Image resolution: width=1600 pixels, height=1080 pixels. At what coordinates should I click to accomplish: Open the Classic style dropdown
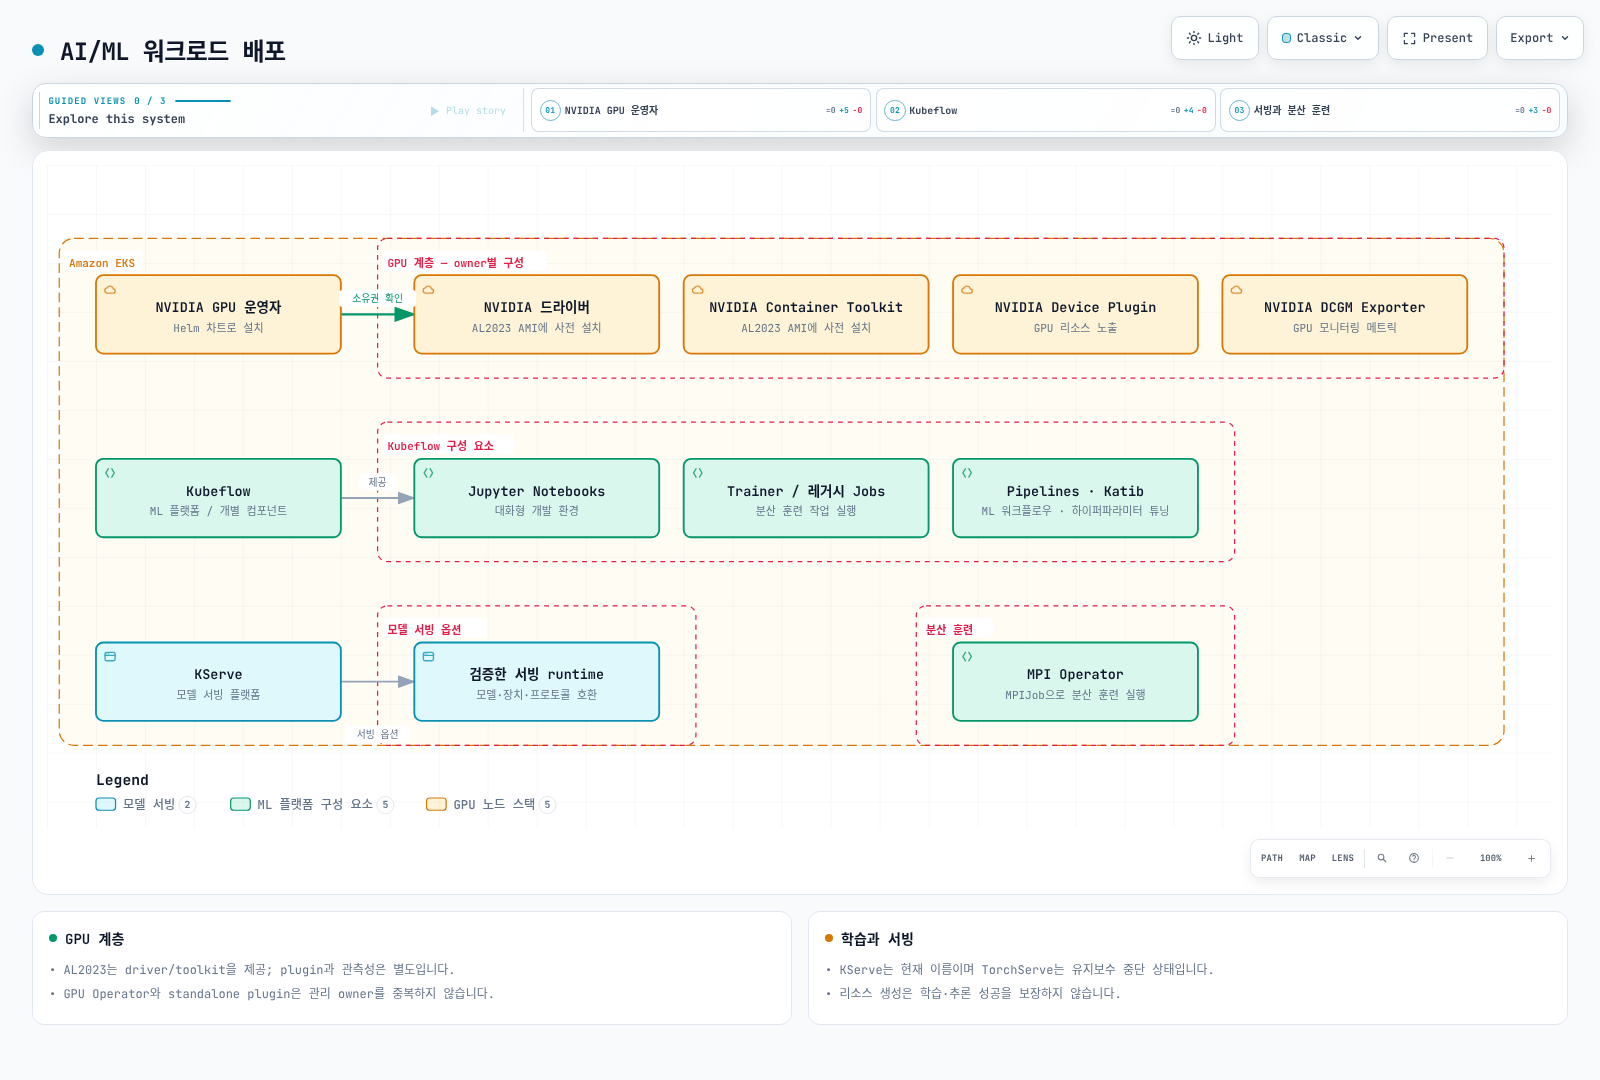coord(1323,38)
